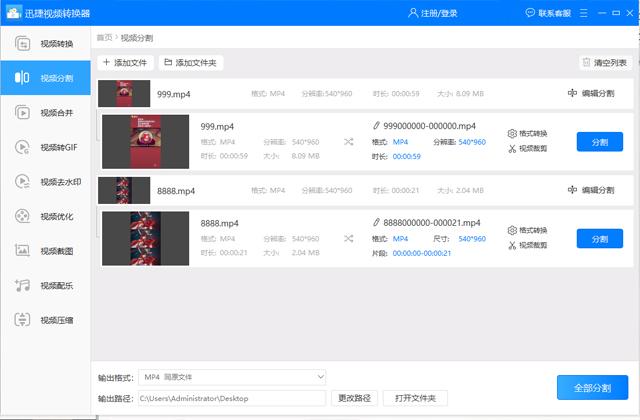This screenshot has height=420, width=640.
Task: Click output filename 8888000000-000021.mp4
Action: [432, 222]
